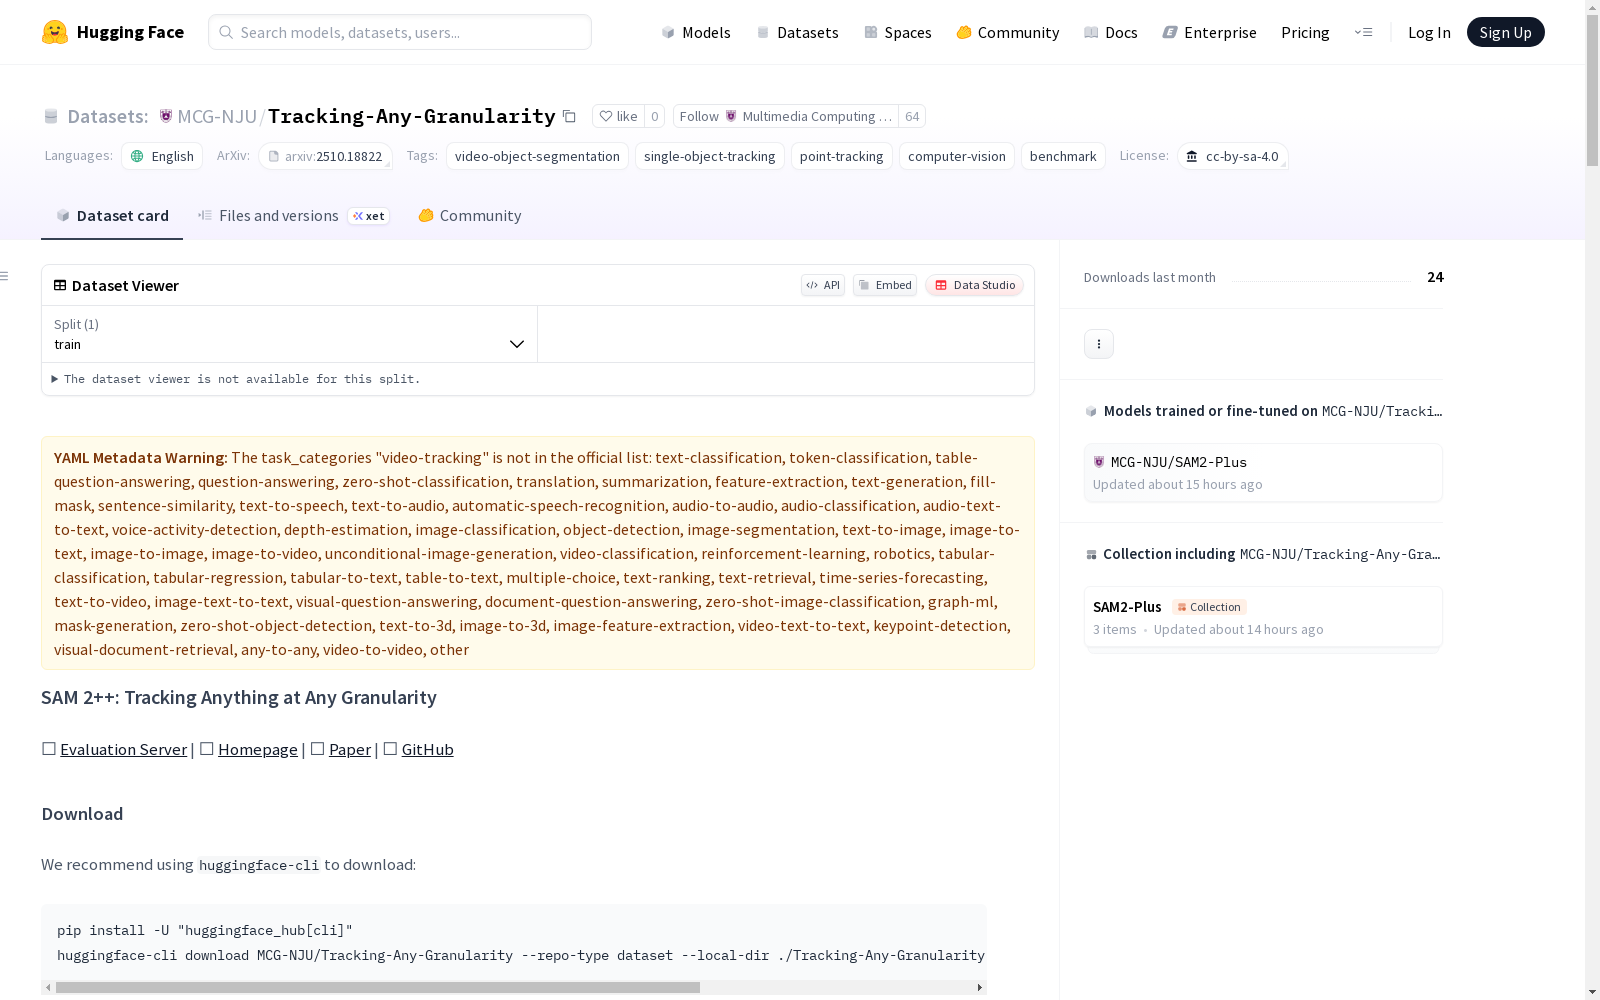Open the arxiv:2510.18822 tag
The width and height of the screenshot is (1600, 1000).
point(325,156)
